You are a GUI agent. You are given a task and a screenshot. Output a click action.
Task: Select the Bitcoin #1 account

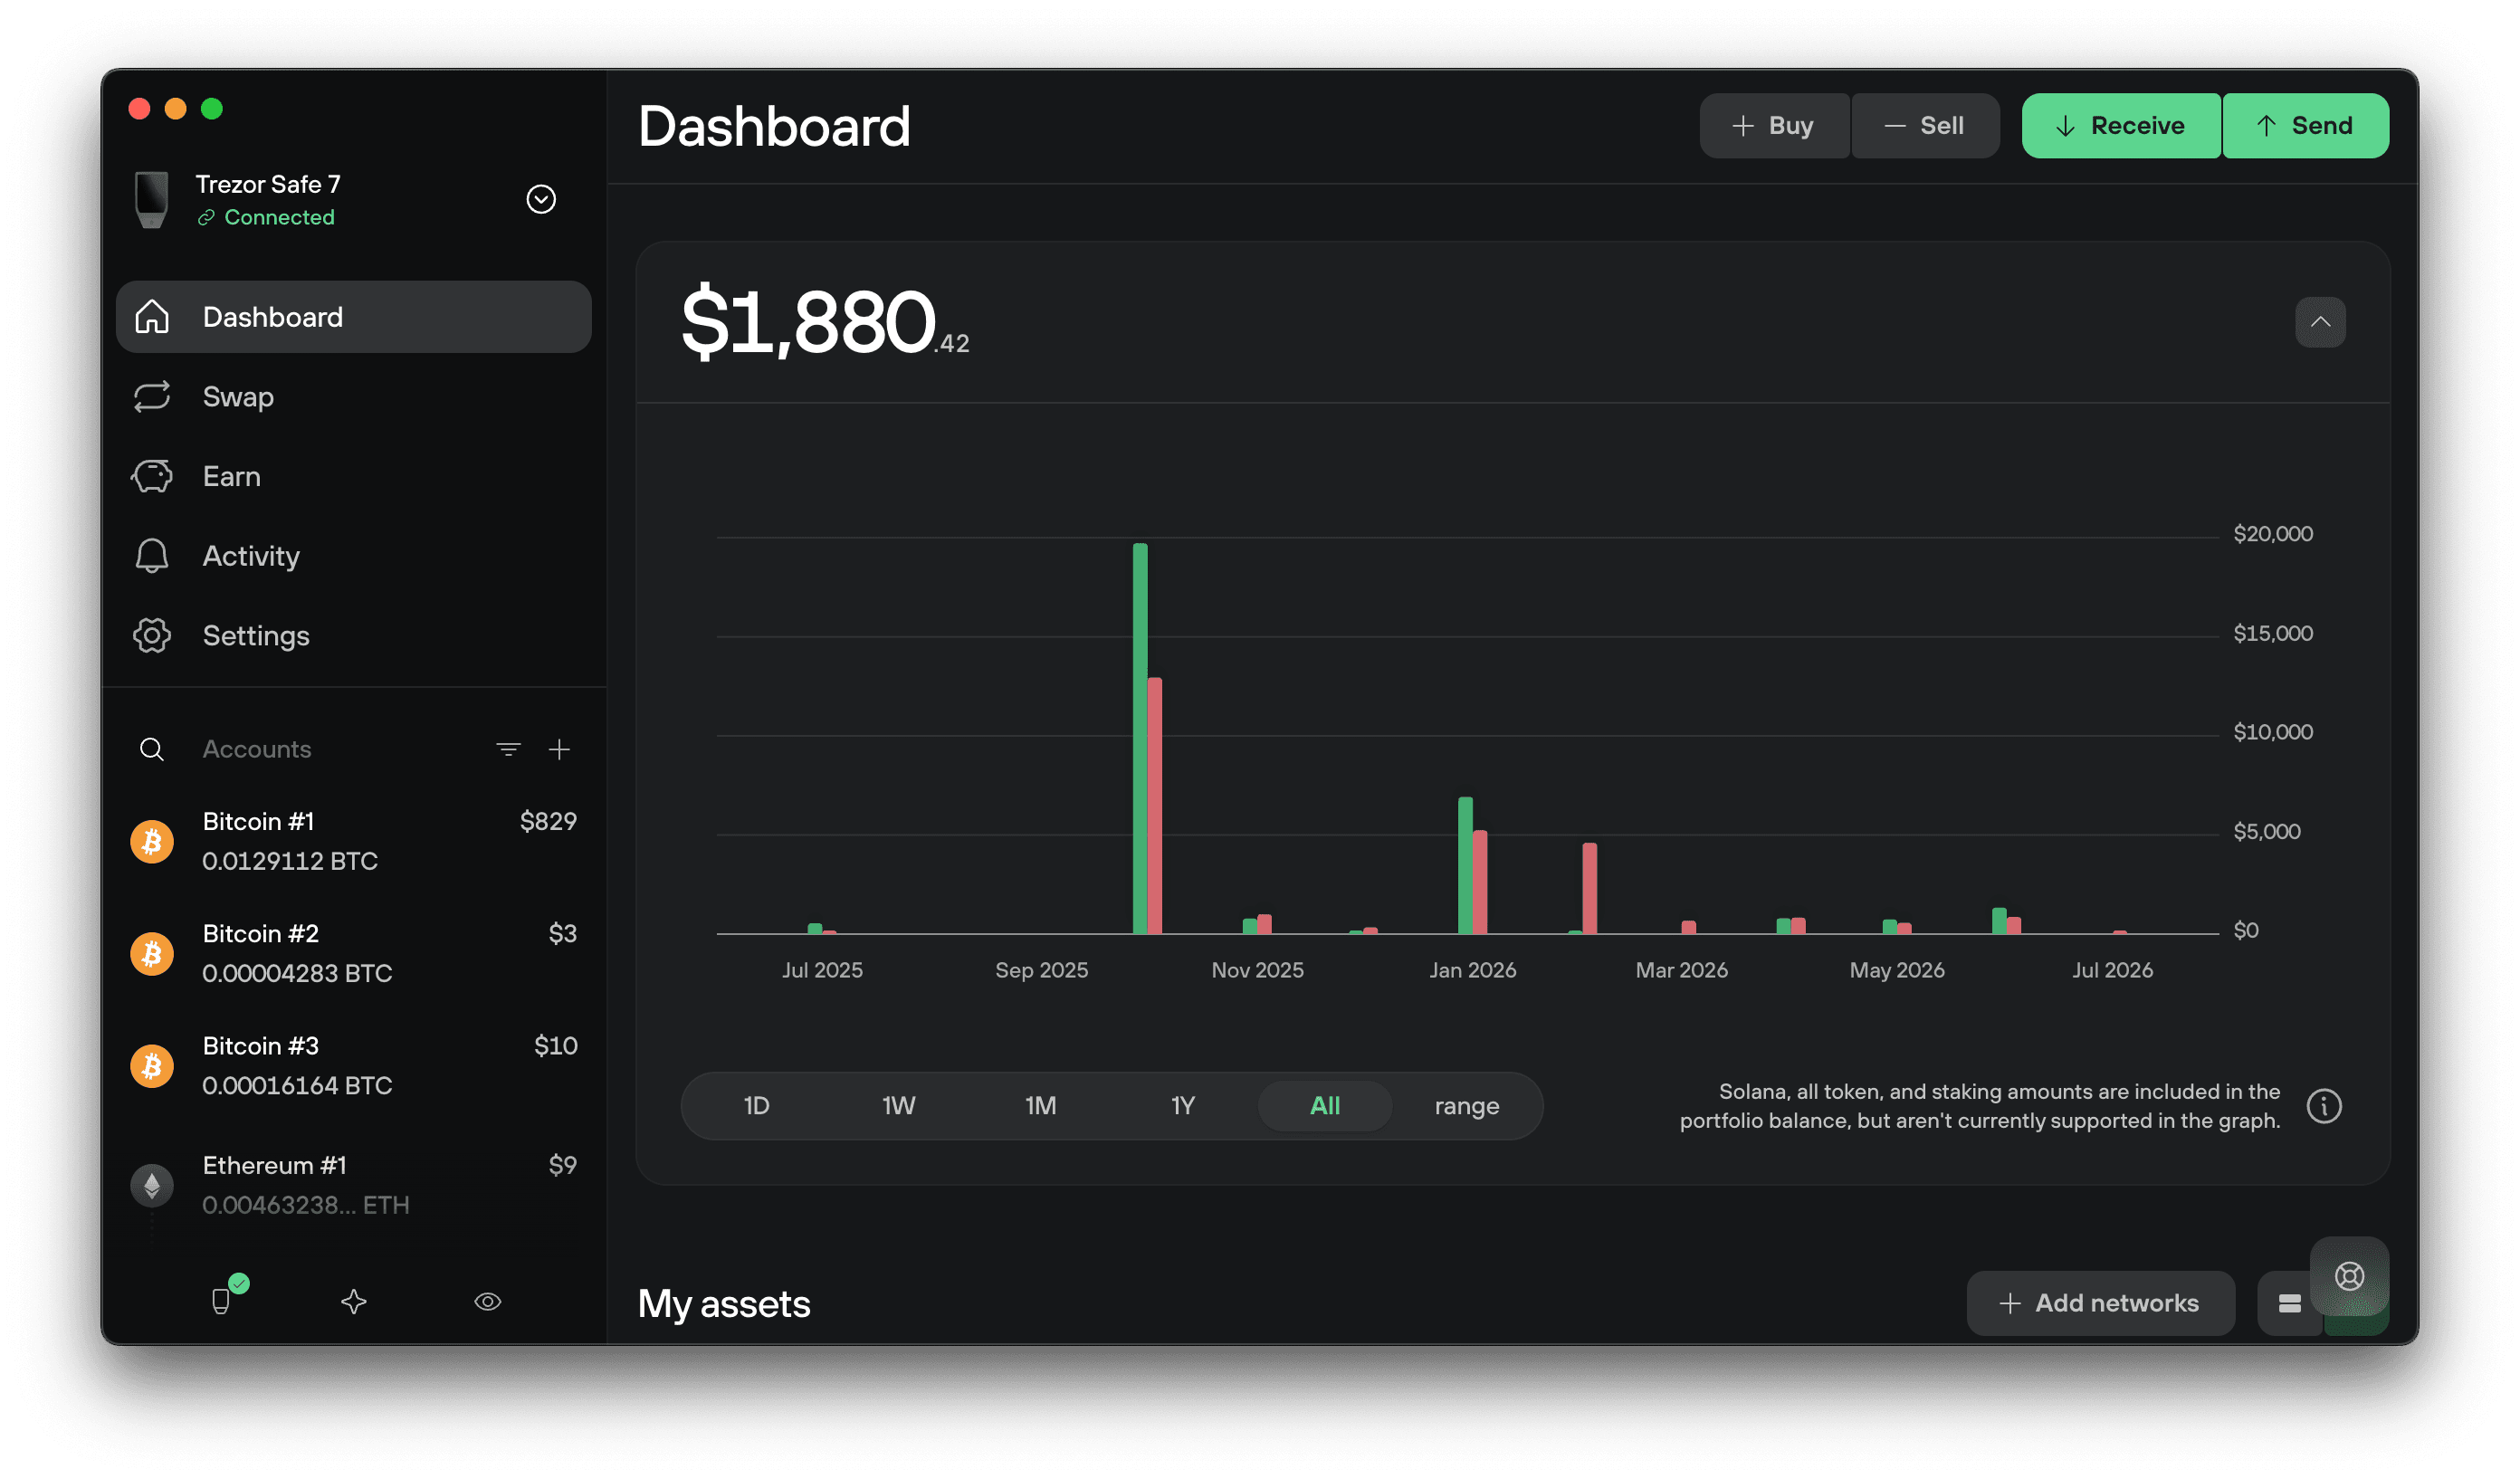(x=354, y=841)
